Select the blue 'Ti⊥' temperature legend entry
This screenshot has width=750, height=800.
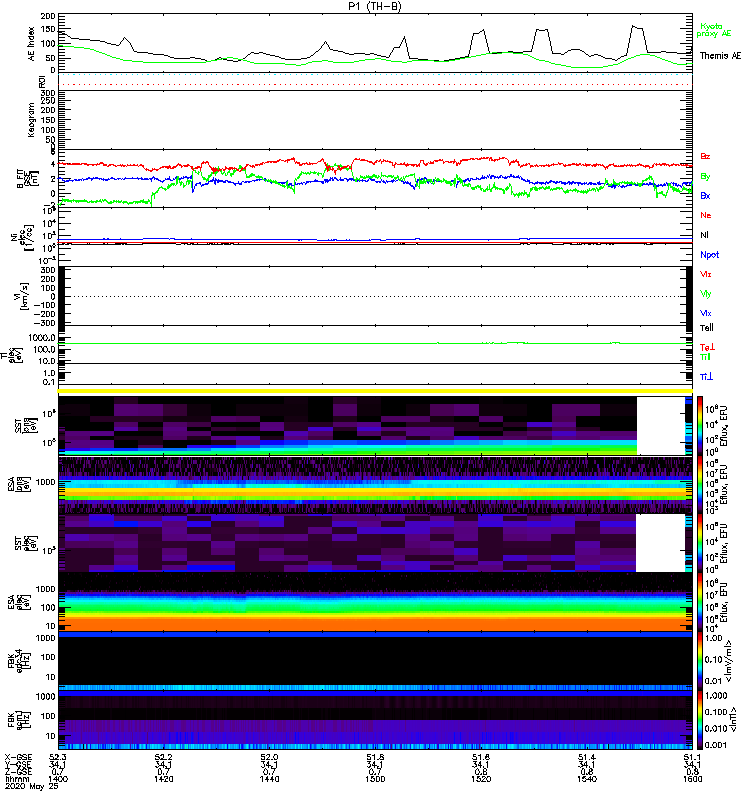click(x=706, y=377)
